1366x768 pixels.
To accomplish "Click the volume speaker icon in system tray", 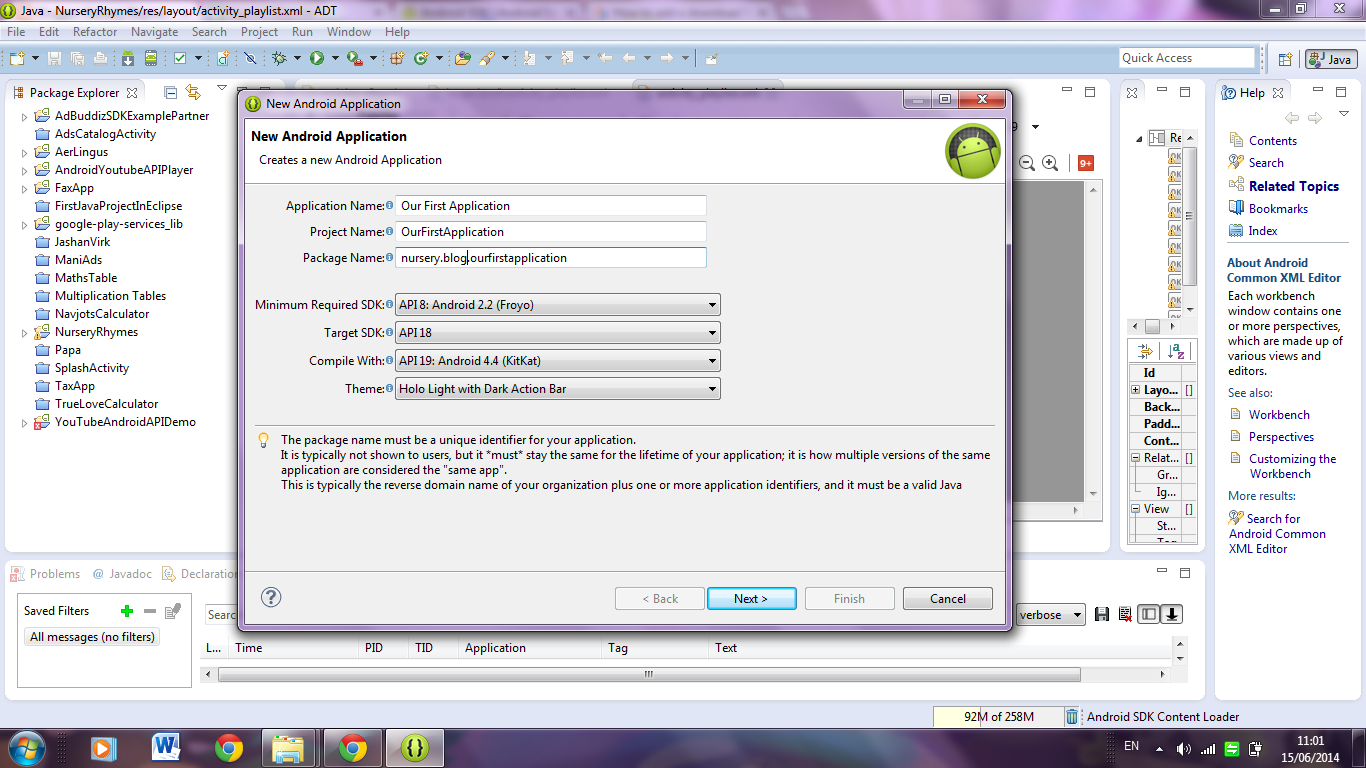I will 1185,748.
